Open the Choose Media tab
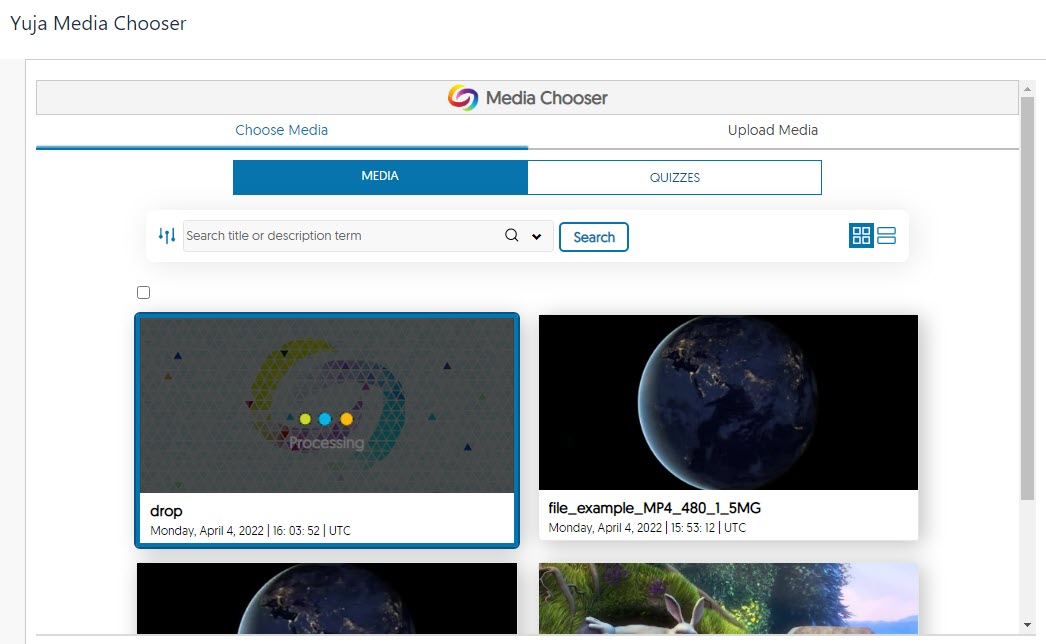 (282, 130)
